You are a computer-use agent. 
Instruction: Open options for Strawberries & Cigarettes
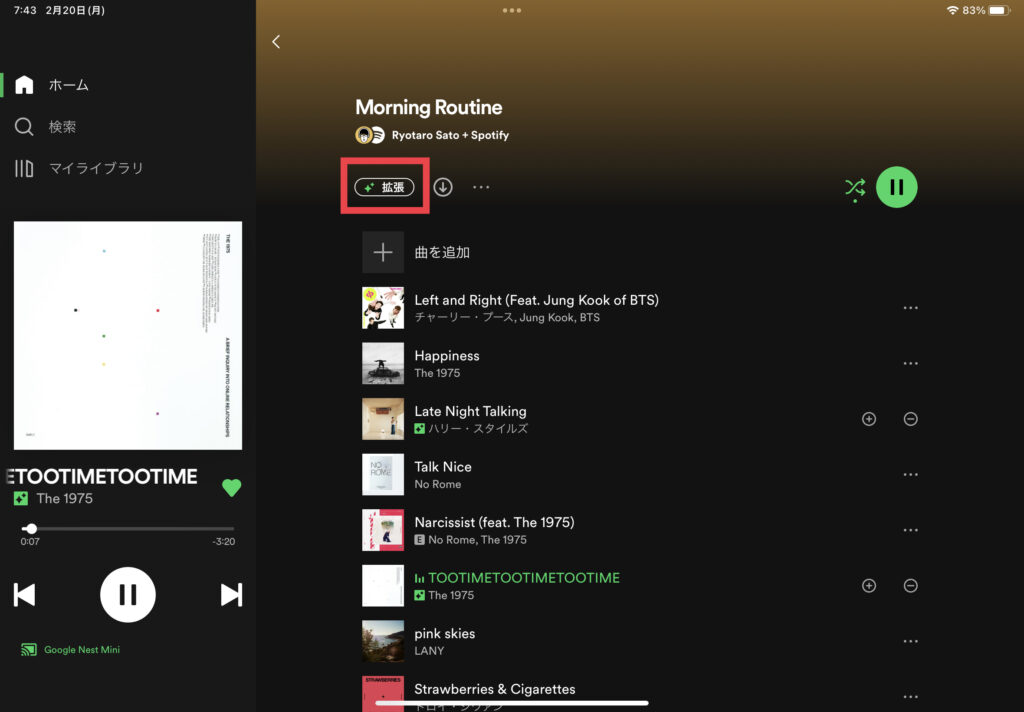910,696
